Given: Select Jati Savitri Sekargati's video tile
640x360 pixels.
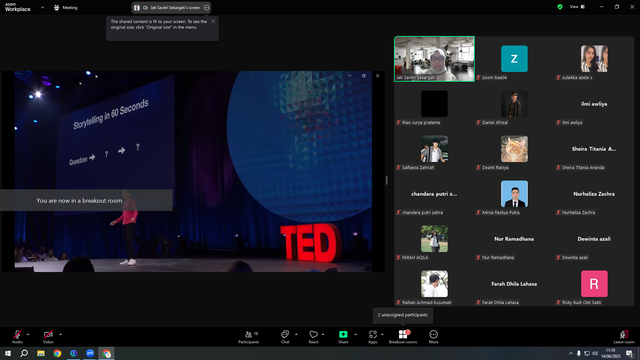Looking at the screenshot, I should 434,59.
